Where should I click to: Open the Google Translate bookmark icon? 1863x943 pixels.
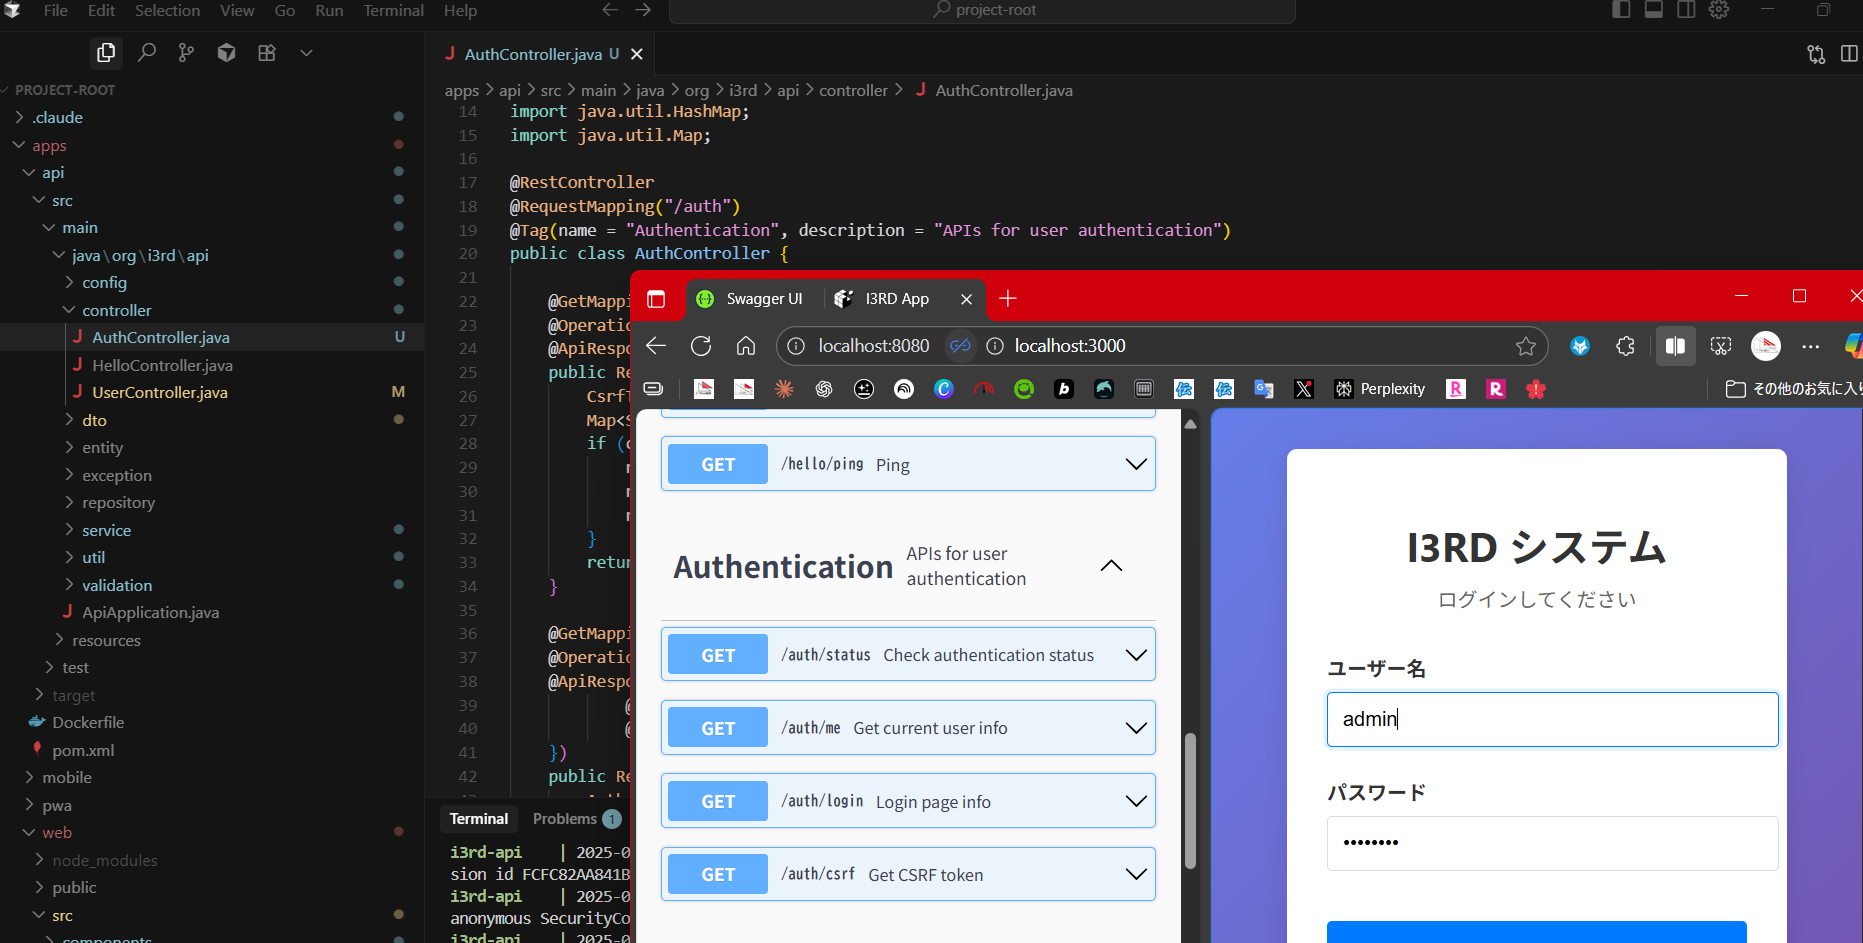coord(1264,389)
